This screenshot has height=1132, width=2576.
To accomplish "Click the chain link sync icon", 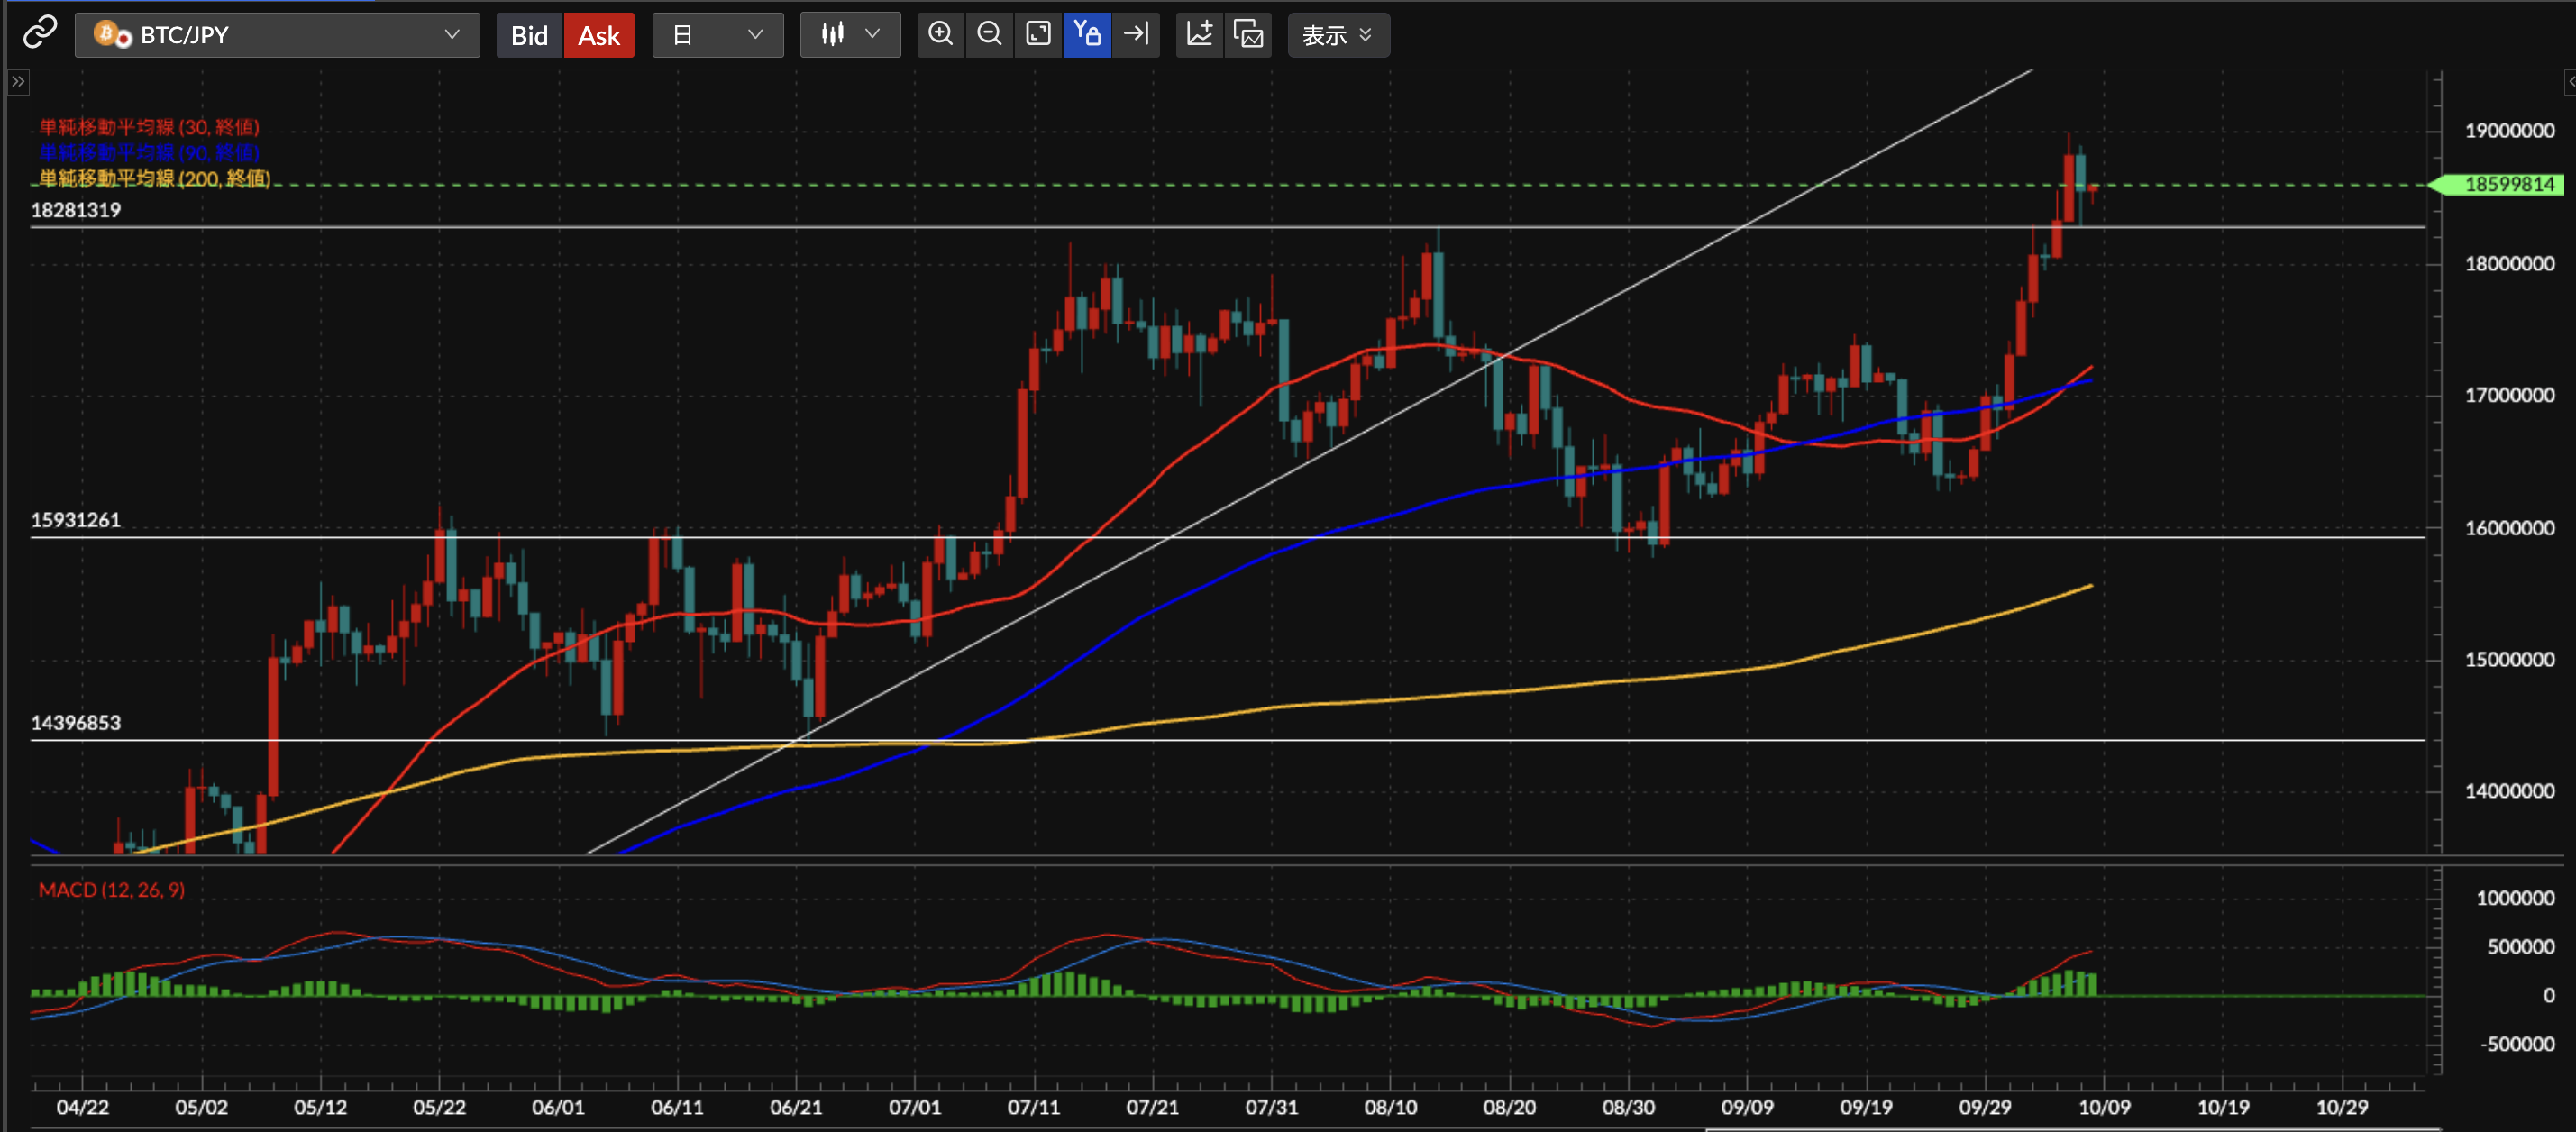I will point(40,33).
